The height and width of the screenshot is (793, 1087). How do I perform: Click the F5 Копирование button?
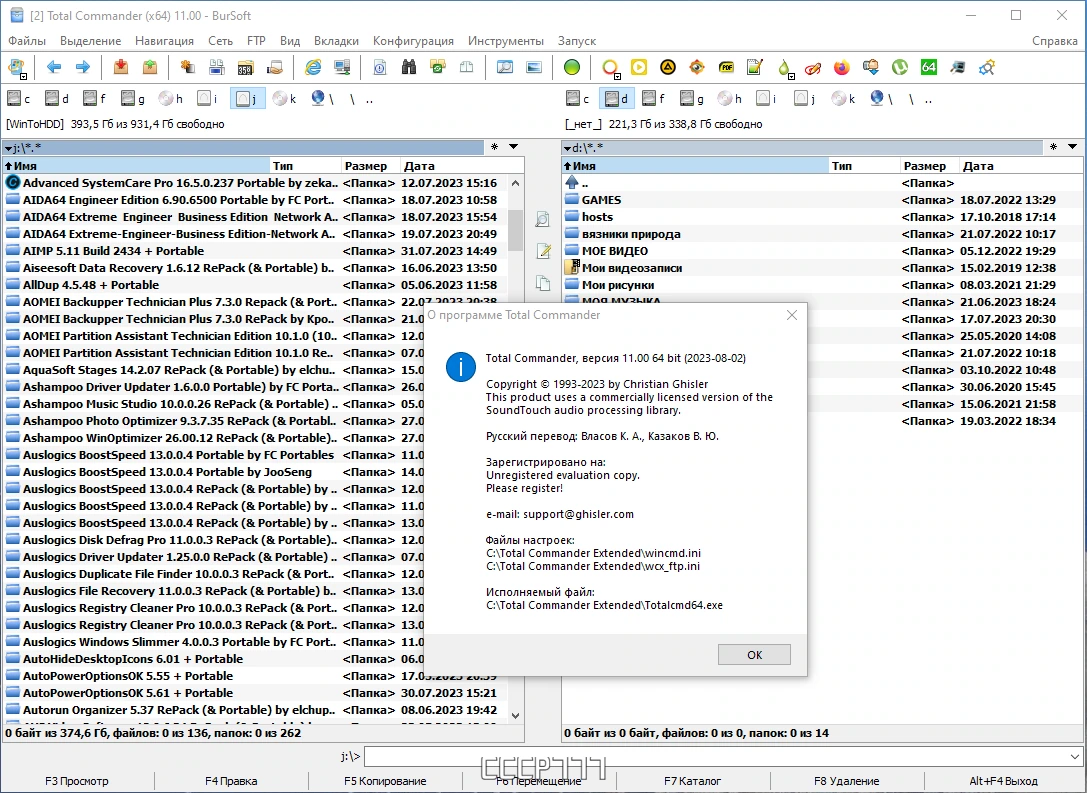(385, 781)
